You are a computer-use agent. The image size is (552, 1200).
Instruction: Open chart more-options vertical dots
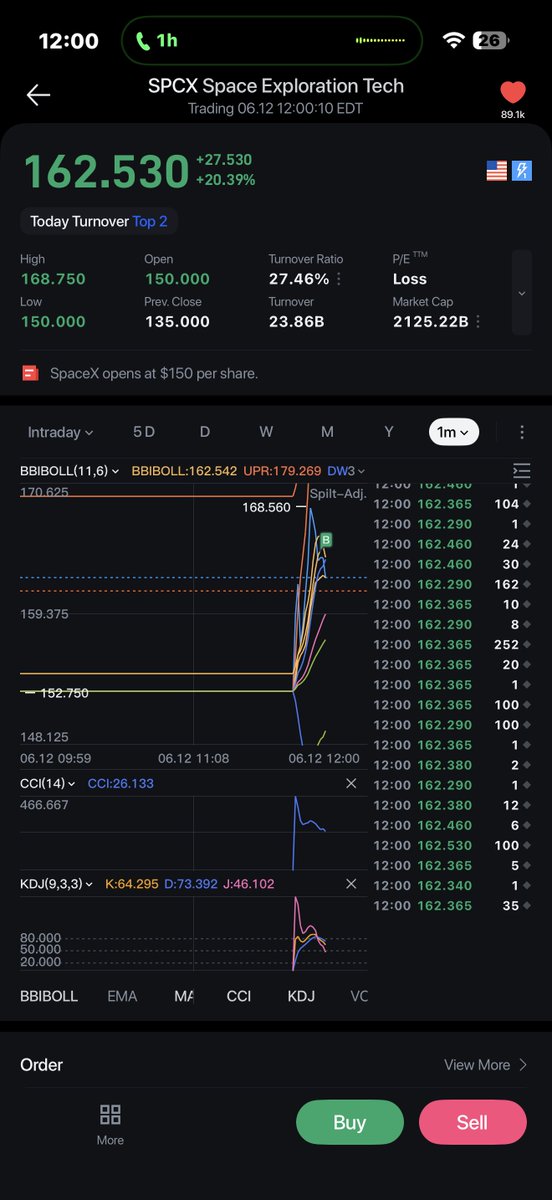522,432
